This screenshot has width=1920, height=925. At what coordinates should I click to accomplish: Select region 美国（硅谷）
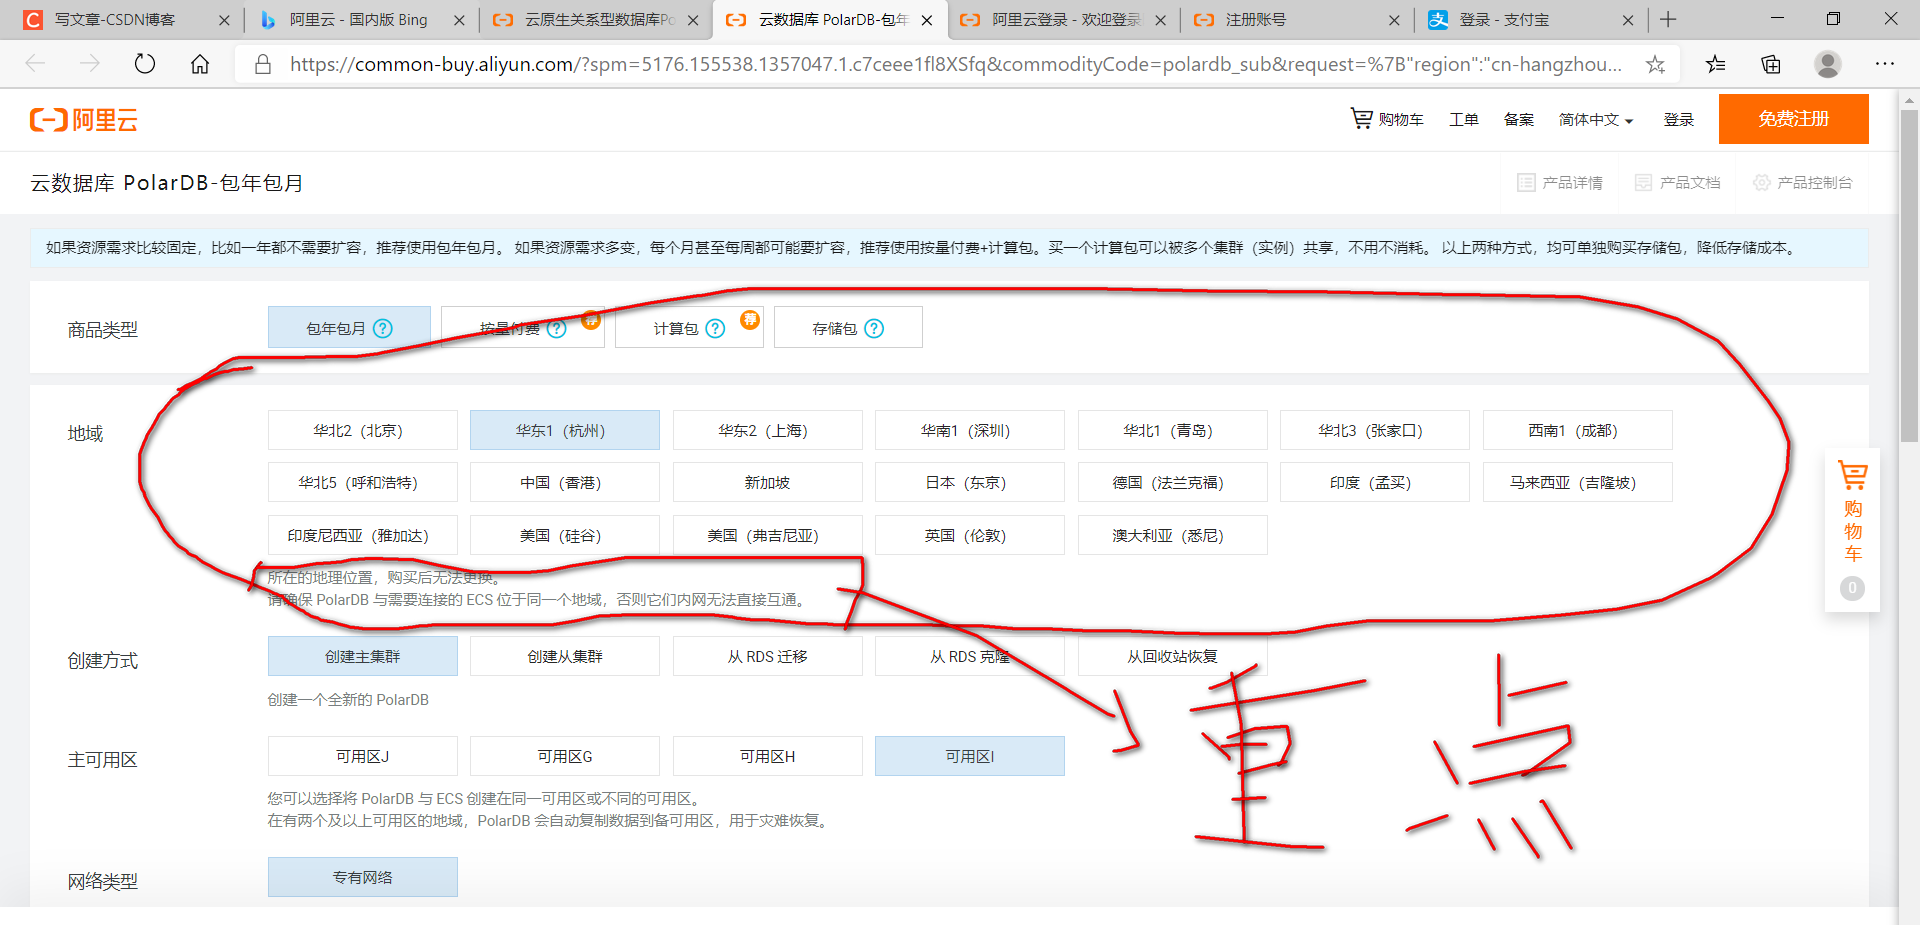(x=565, y=535)
